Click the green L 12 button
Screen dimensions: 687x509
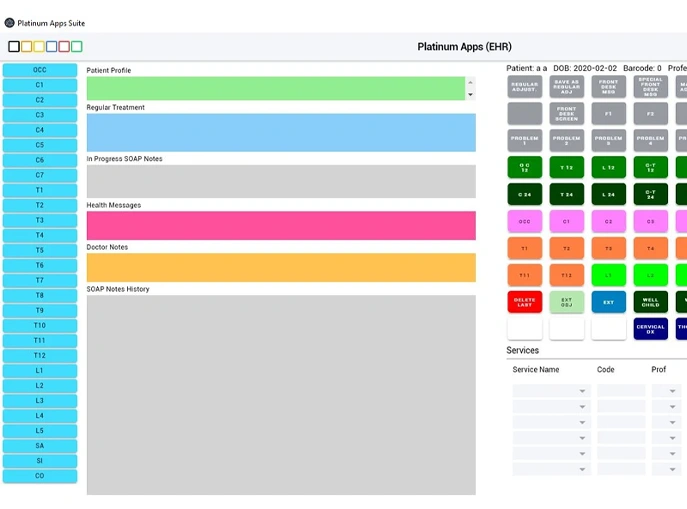(x=609, y=167)
